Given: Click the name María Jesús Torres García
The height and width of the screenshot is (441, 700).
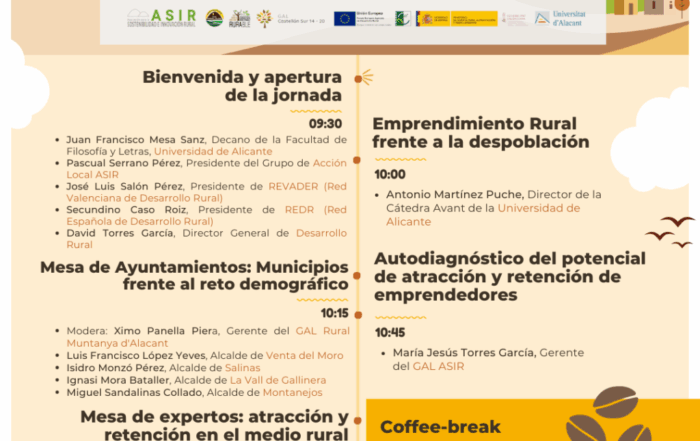Looking at the screenshot, I should [x=463, y=353].
